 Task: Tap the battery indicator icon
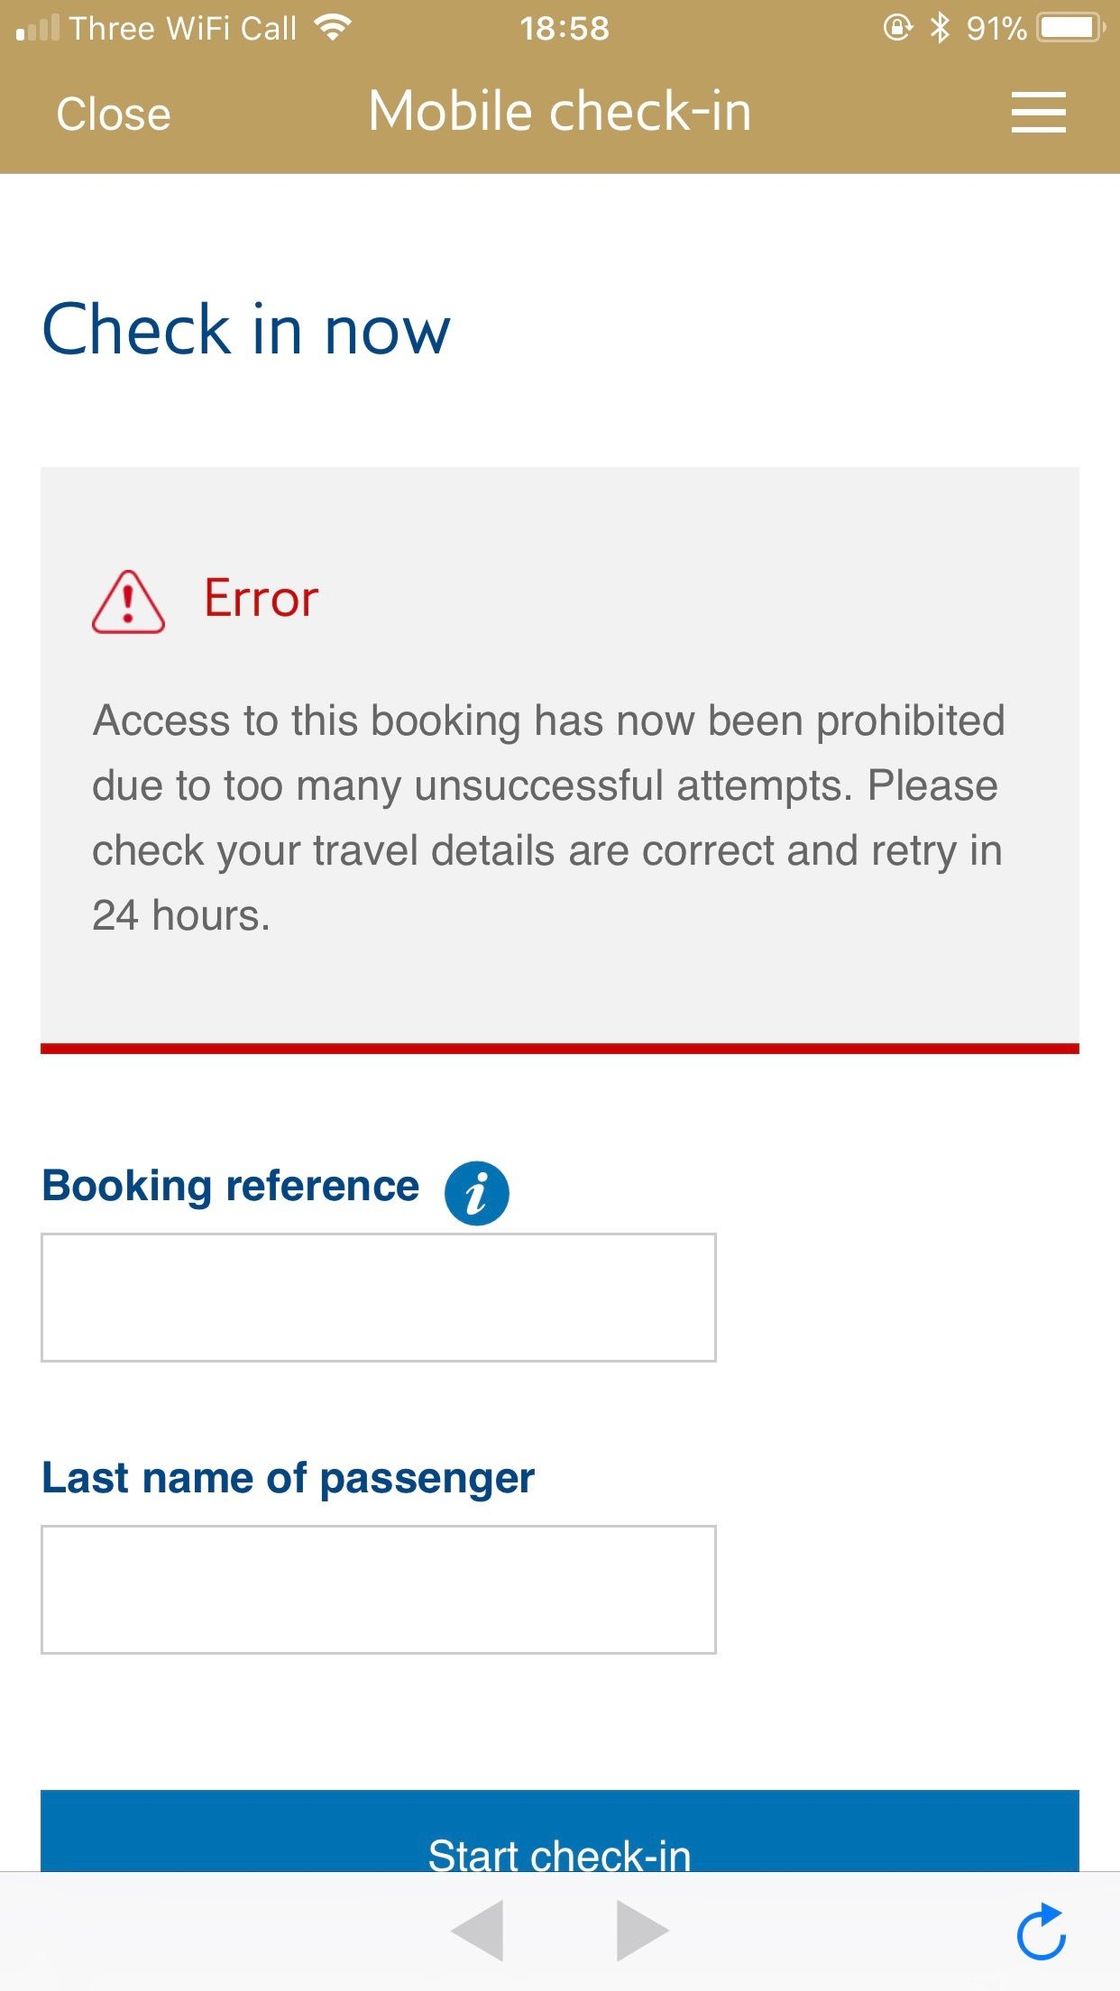[1071, 27]
